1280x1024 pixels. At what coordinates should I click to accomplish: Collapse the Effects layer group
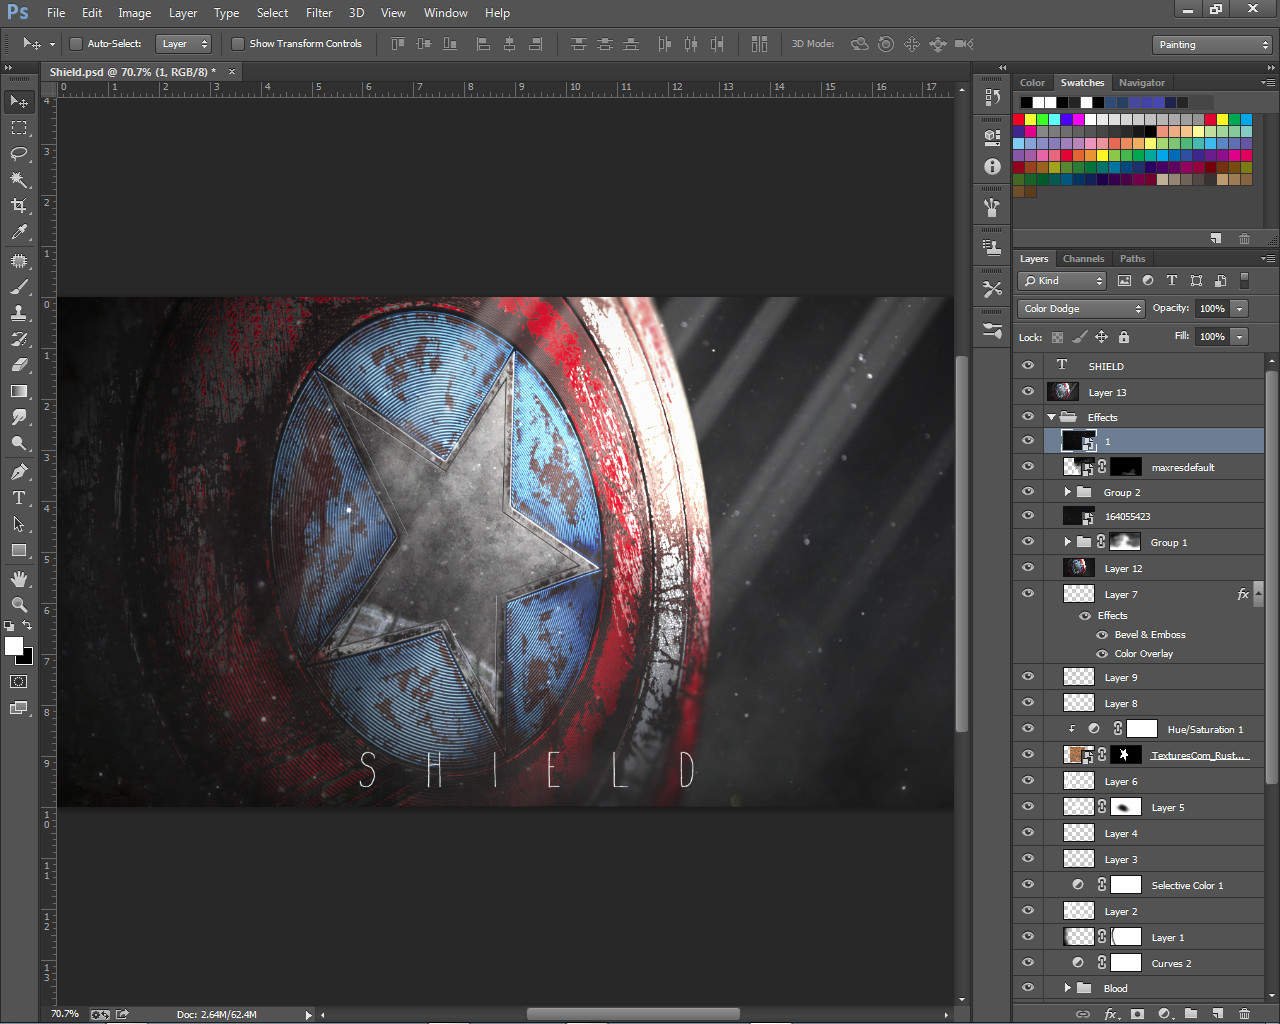tap(1052, 417)
